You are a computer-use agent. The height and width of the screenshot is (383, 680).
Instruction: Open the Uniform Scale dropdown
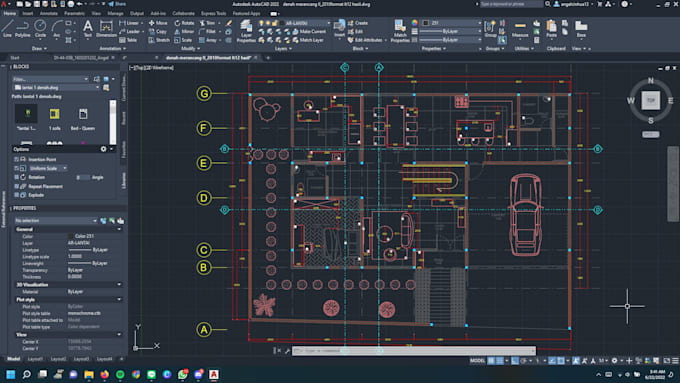(x=65, y=168)
